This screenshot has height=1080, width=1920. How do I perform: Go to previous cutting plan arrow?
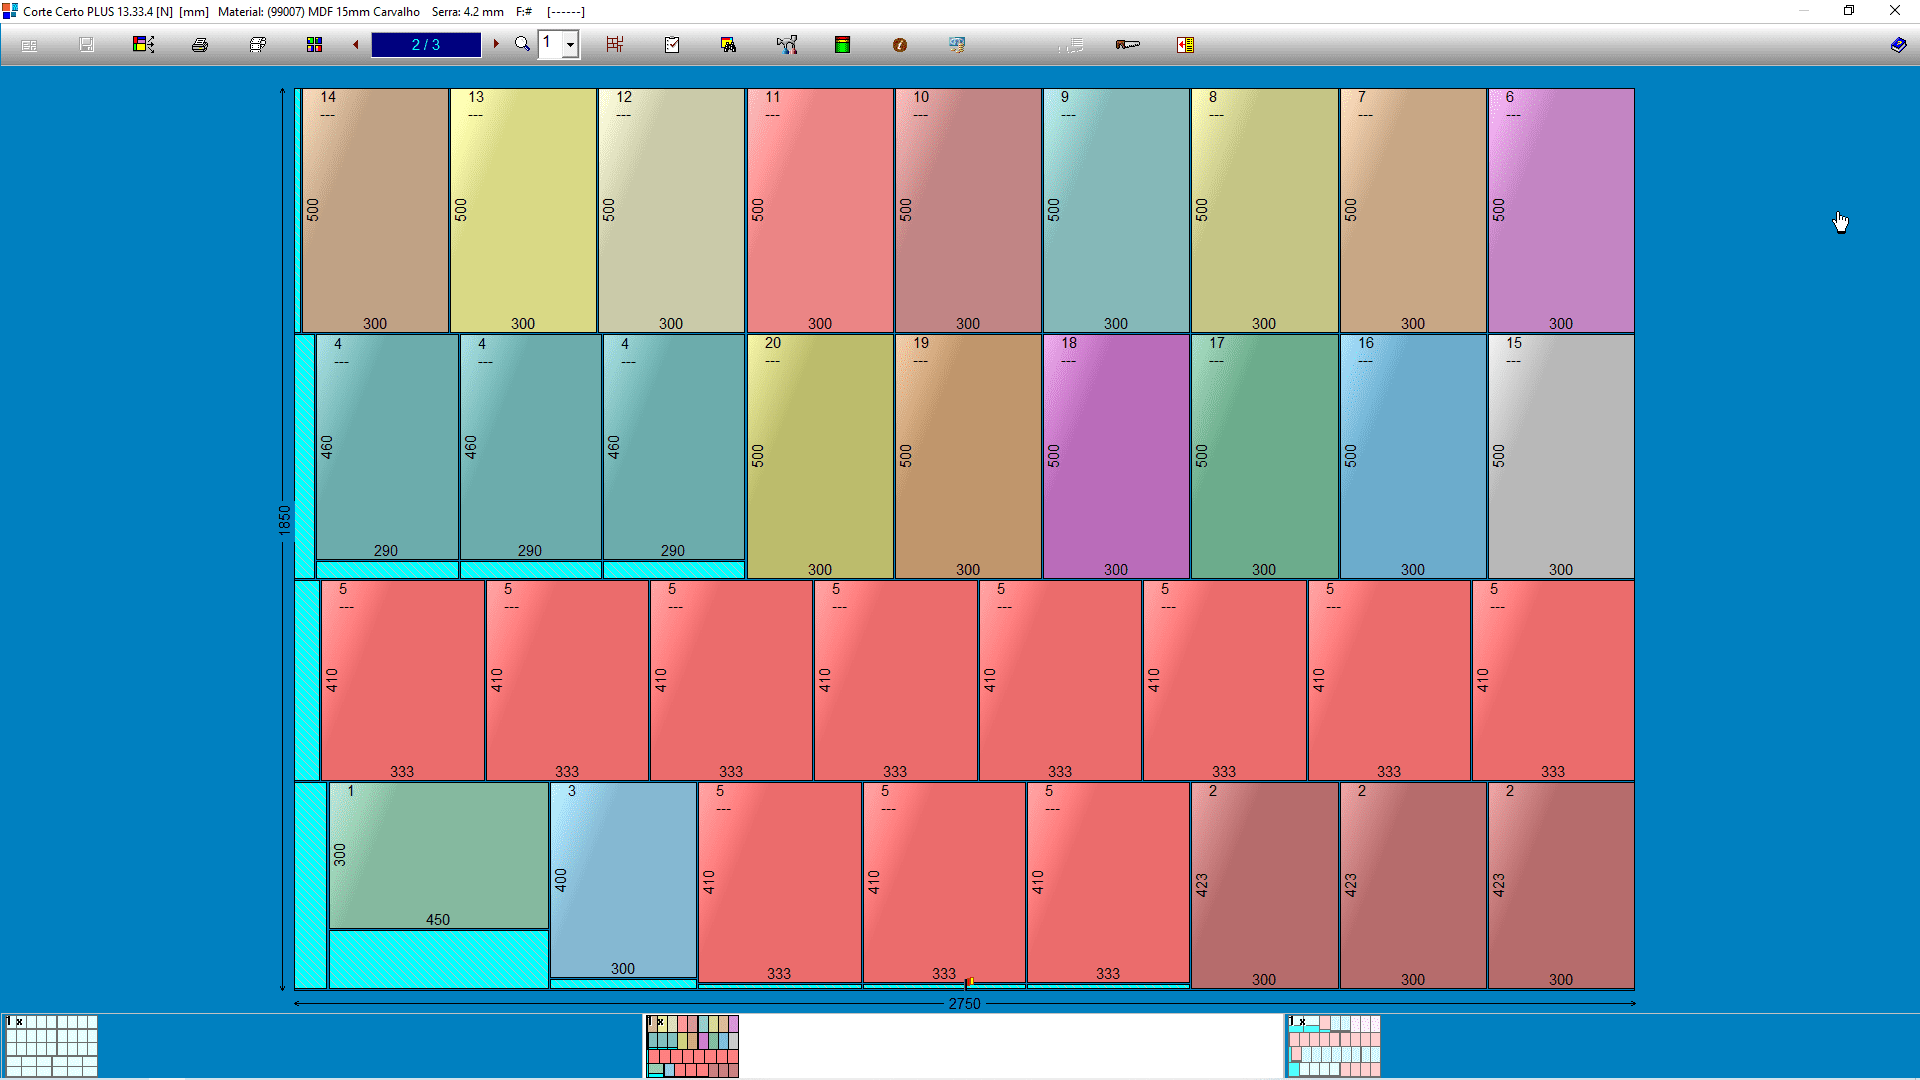356,44
